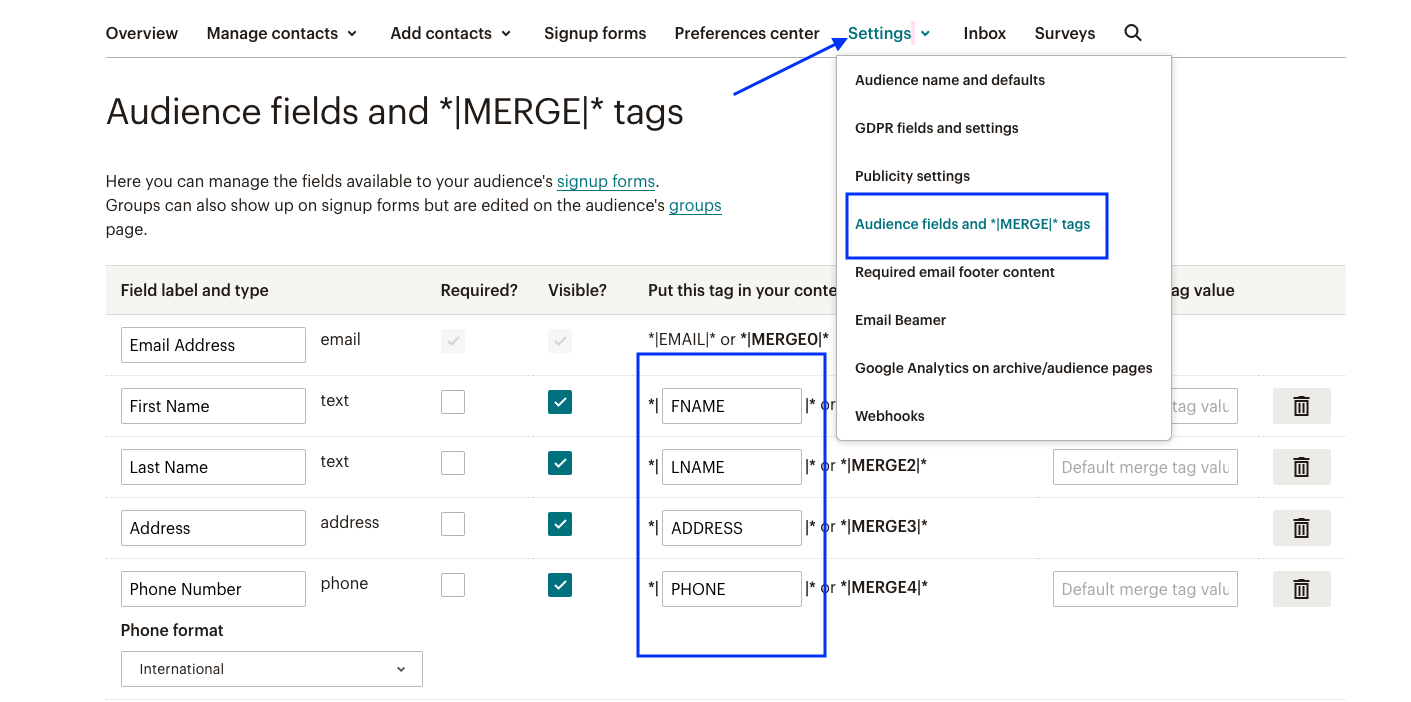1411x702 pixels.
Task: Toggle Required checkbox for Phone Number
Action: 453,585
